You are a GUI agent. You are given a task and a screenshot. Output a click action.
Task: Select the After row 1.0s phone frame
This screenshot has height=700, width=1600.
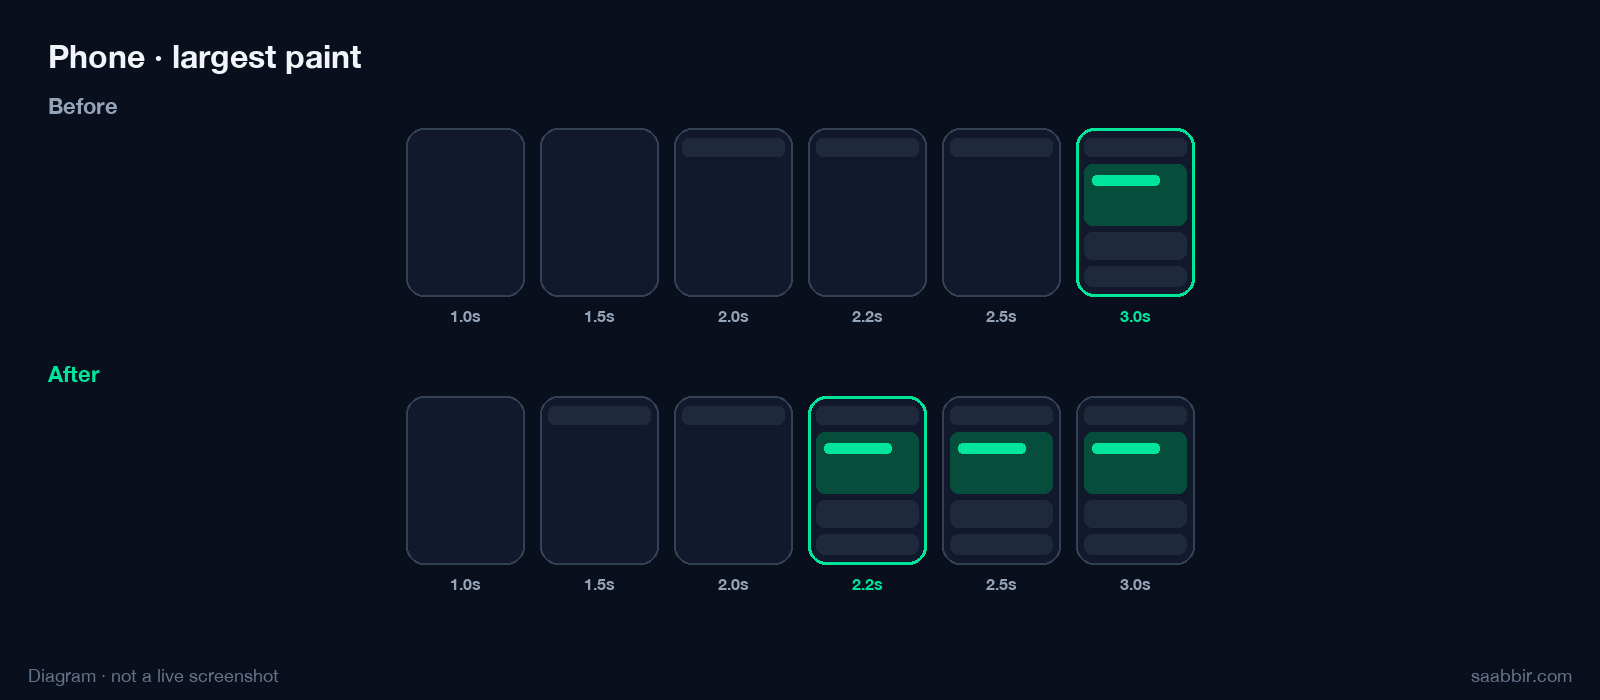pos(465,480)
